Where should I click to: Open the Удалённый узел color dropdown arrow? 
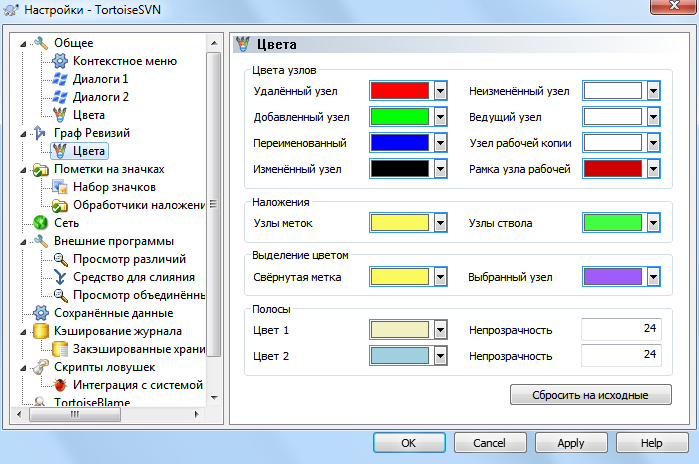point(440,91)
